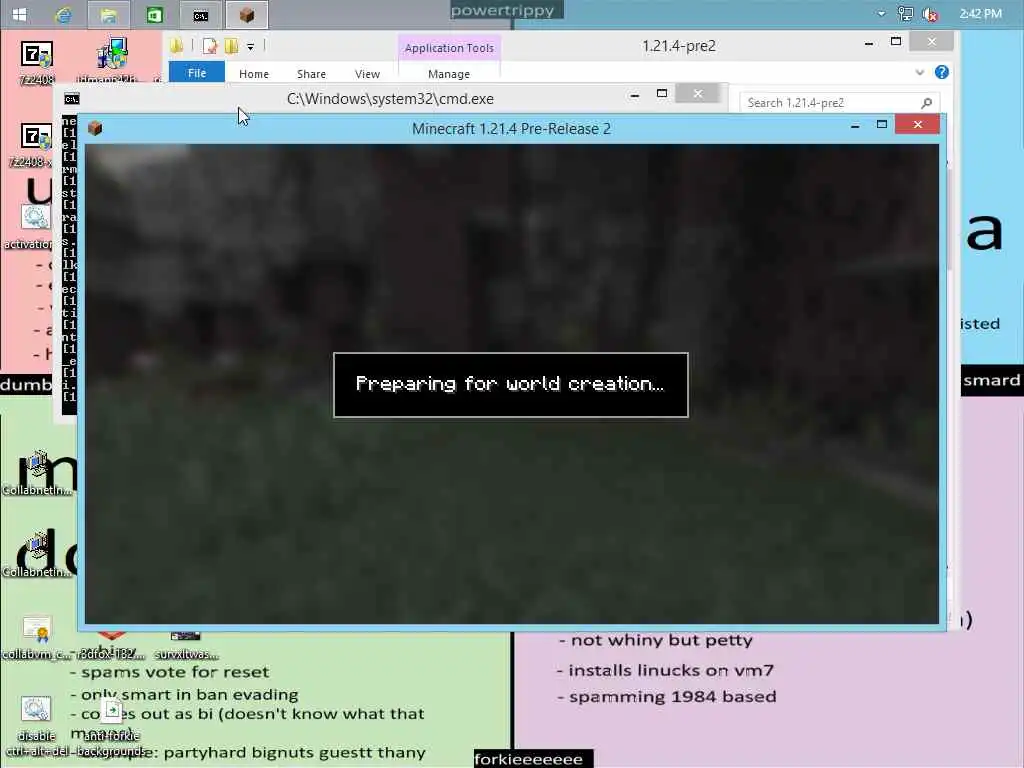The height and width of the screenshot is (768, 1024).
Task: Select the 7z2408 desktop icon
Action: (x=37, y=63)
